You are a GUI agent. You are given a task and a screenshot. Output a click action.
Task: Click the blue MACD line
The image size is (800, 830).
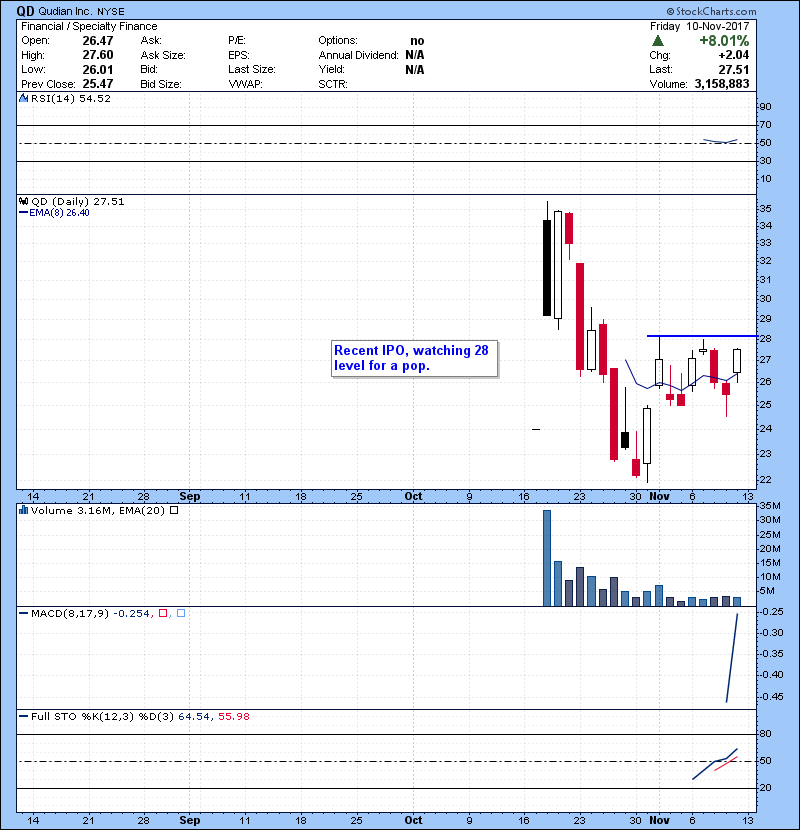[x=732, y=658]
